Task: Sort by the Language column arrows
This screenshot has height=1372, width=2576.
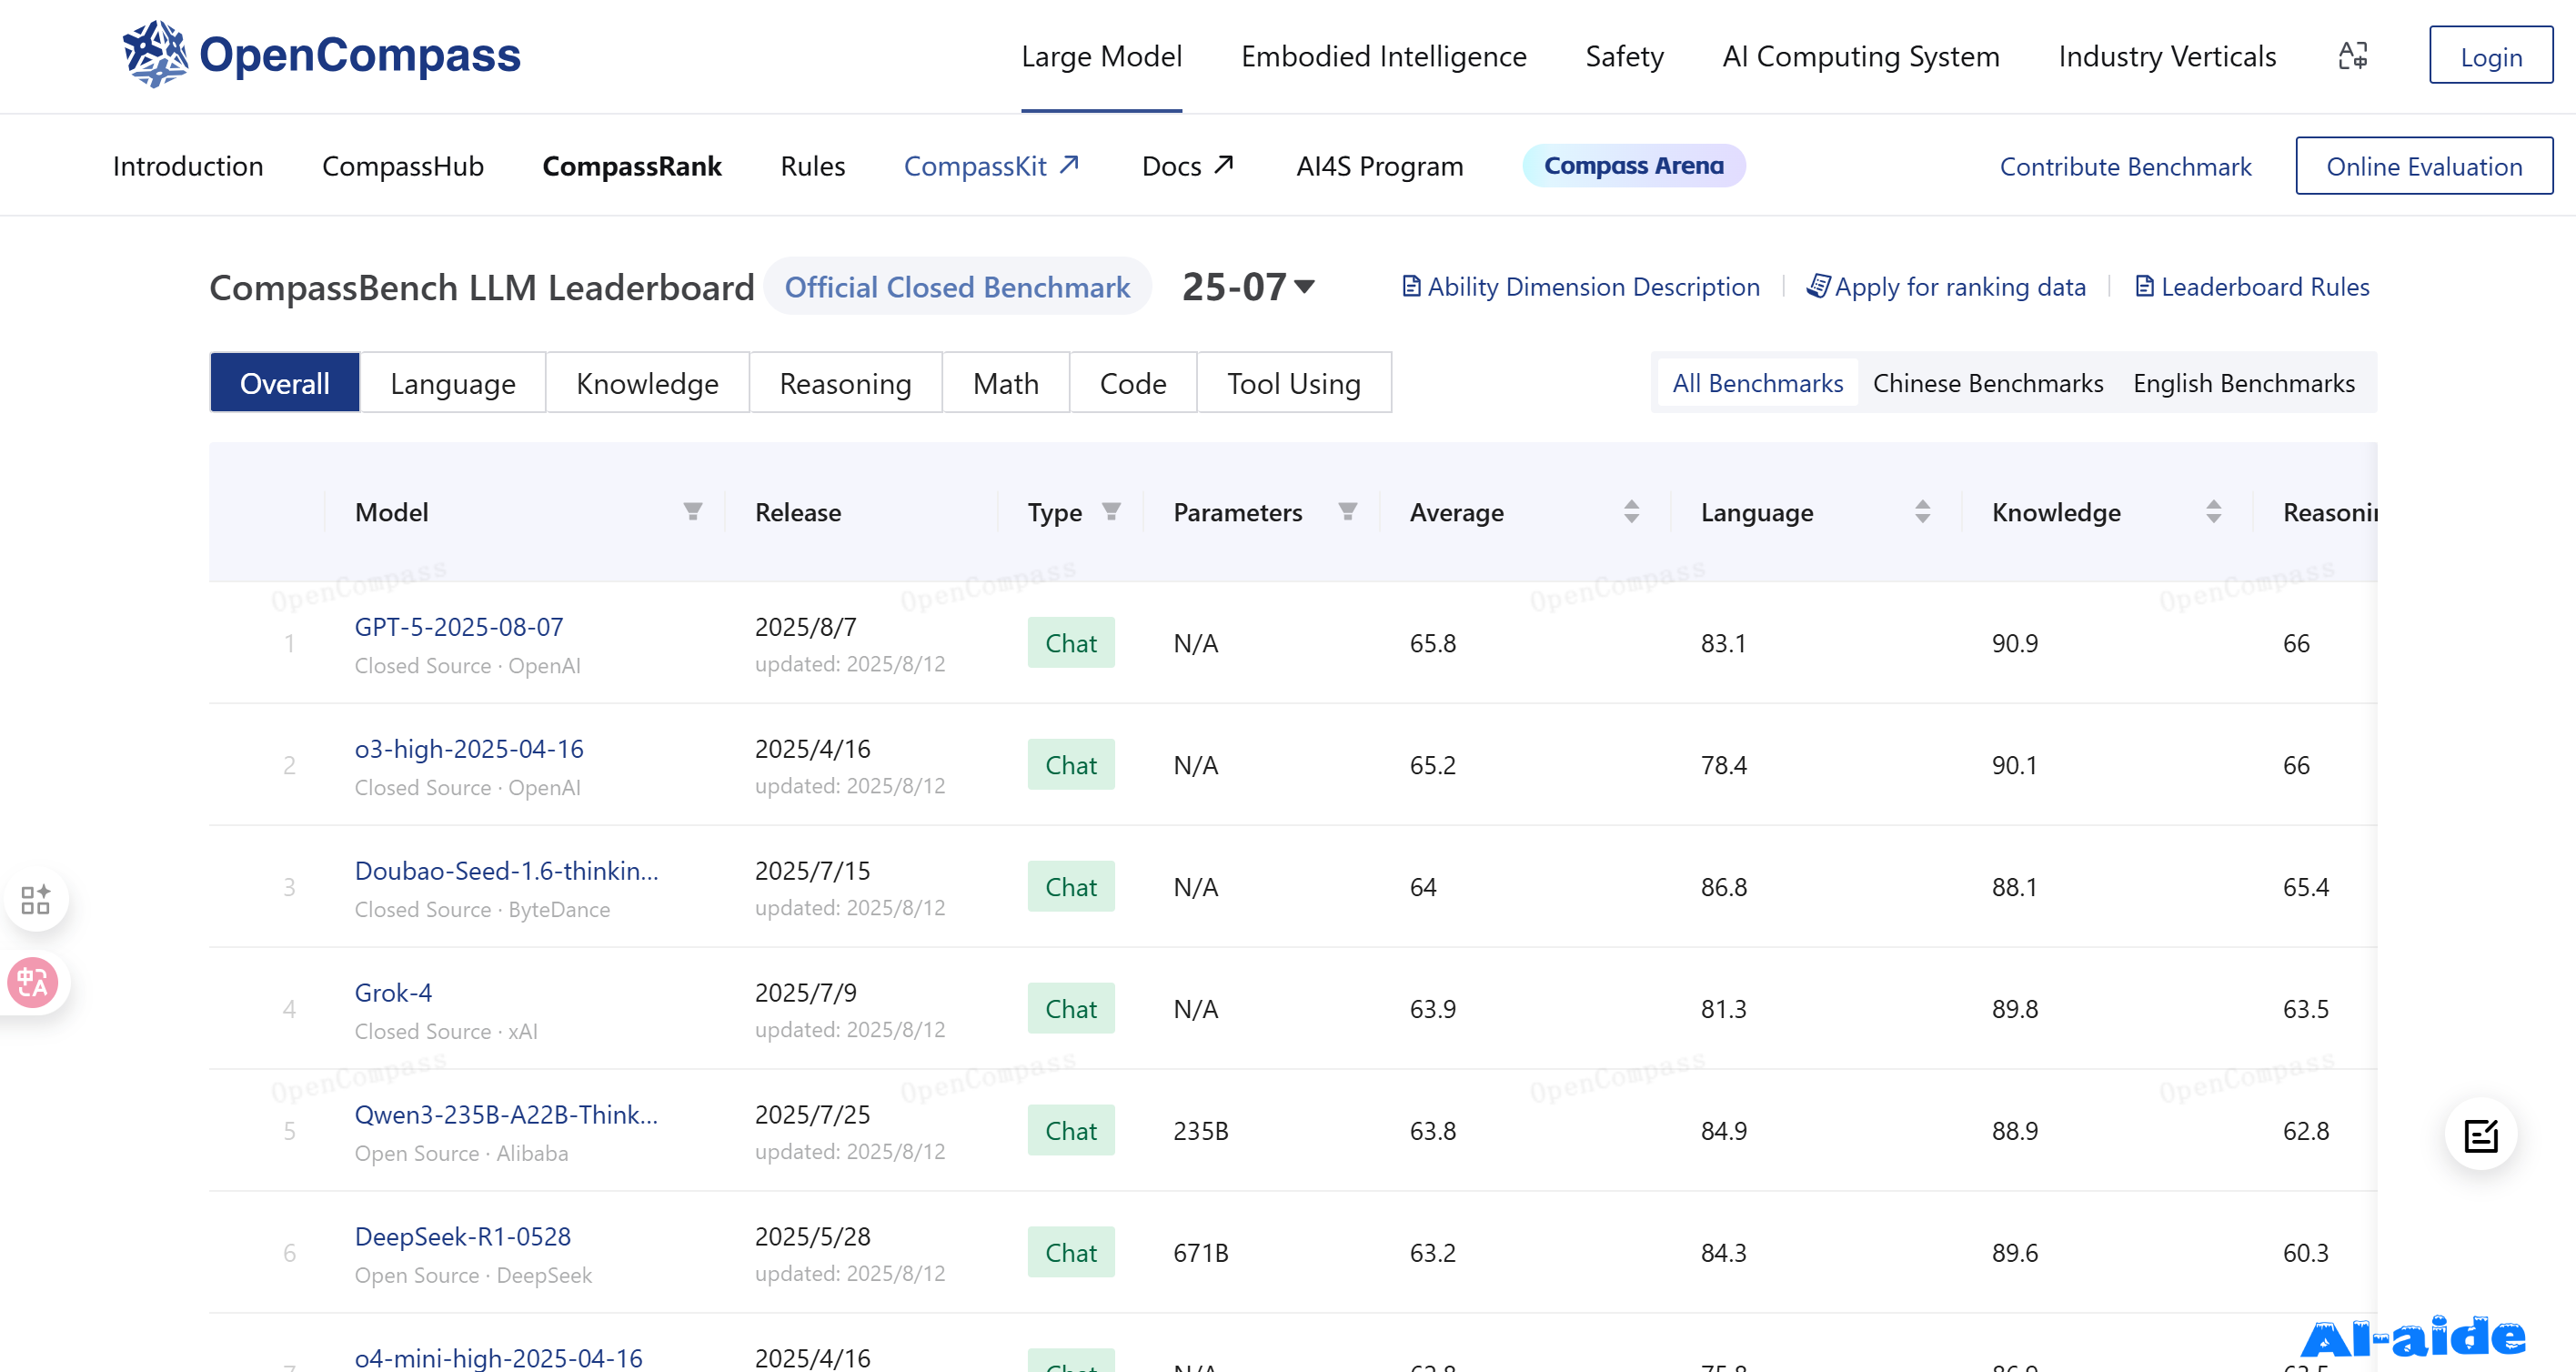Action: 1922,512
